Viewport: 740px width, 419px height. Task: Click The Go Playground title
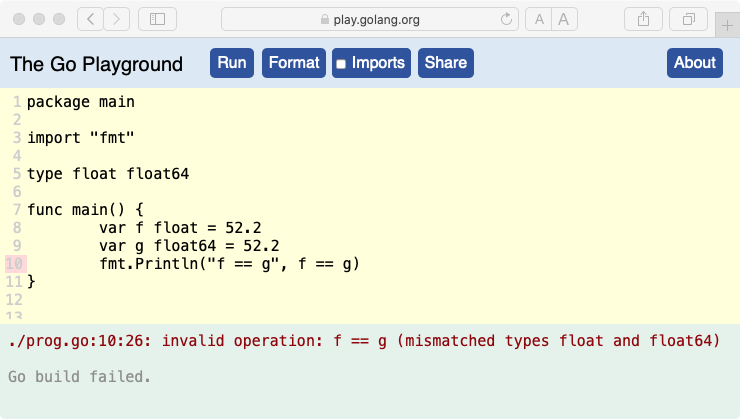coord(96,64)
